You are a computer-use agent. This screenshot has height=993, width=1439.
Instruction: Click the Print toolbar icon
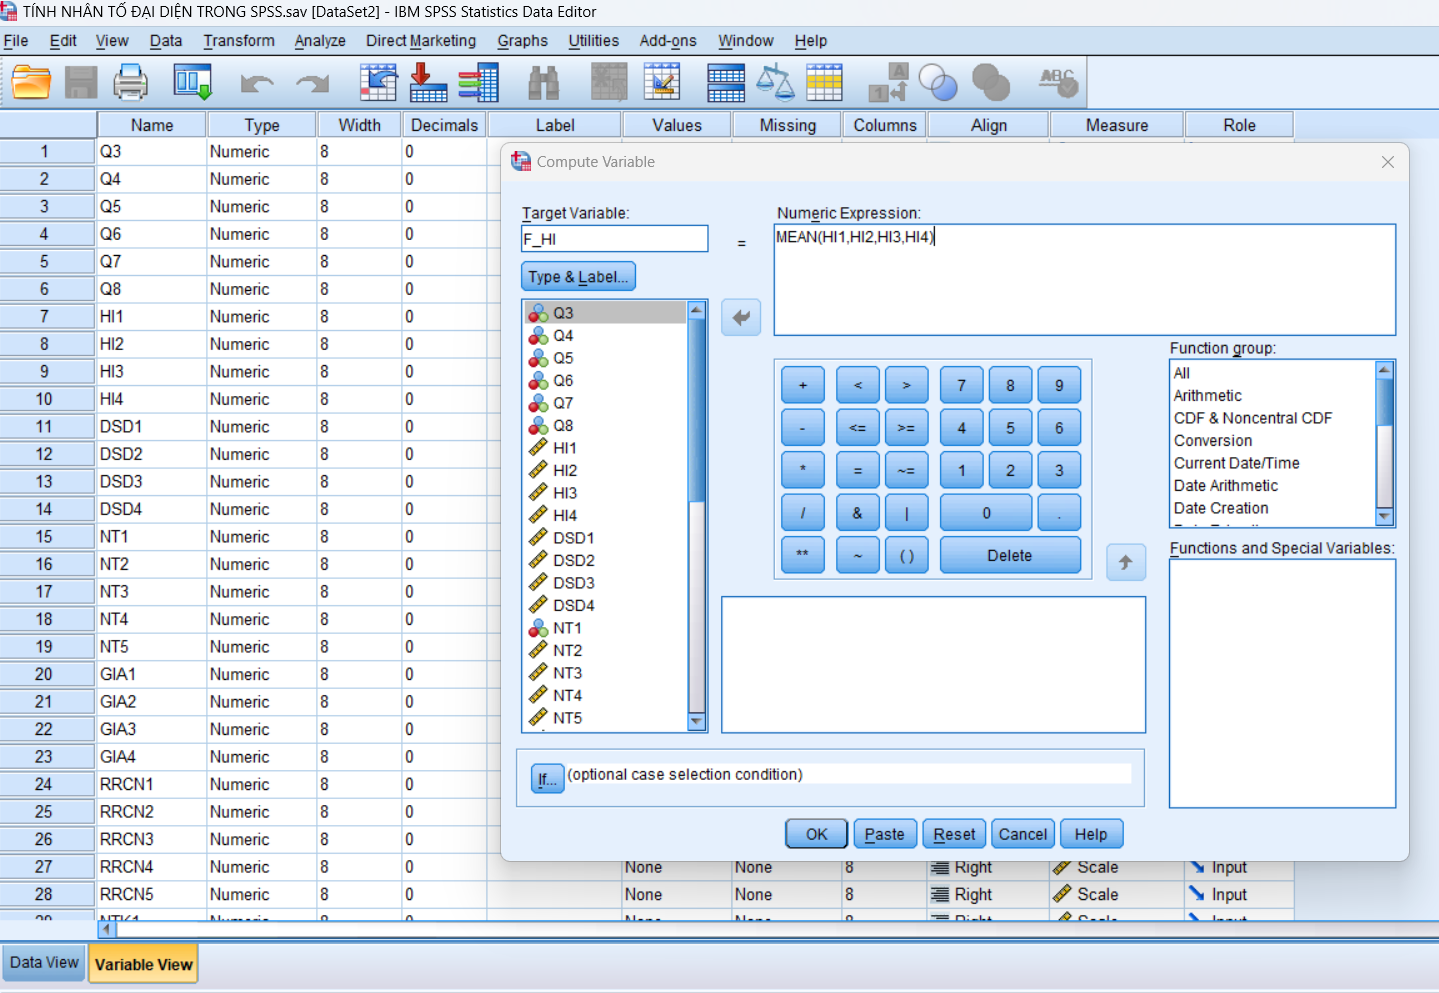coord(130,82)
